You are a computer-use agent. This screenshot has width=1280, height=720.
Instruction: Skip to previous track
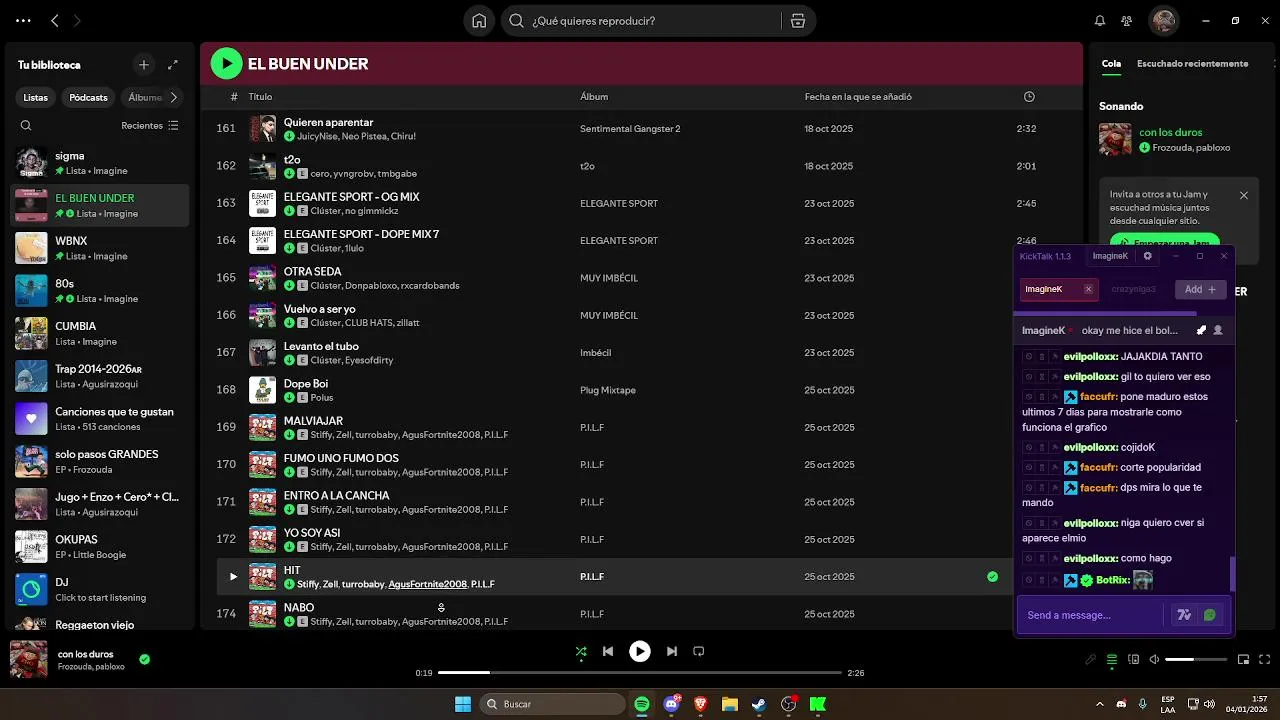click(608, 652)
